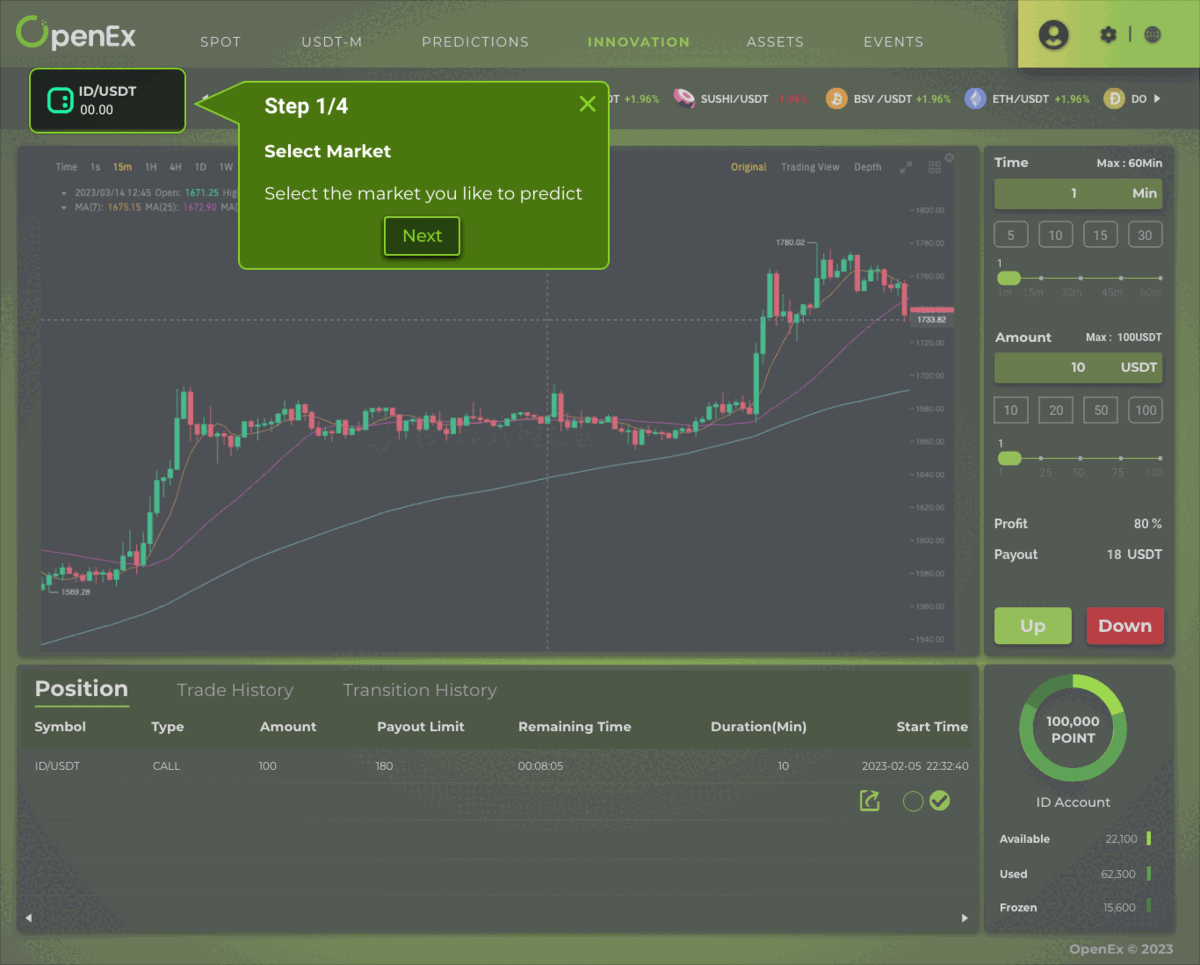Image resolution: width=1200 pixels, height=965 pixels.
Task: Open the PREDICTIONS menu
Action: tap(475, 42)
